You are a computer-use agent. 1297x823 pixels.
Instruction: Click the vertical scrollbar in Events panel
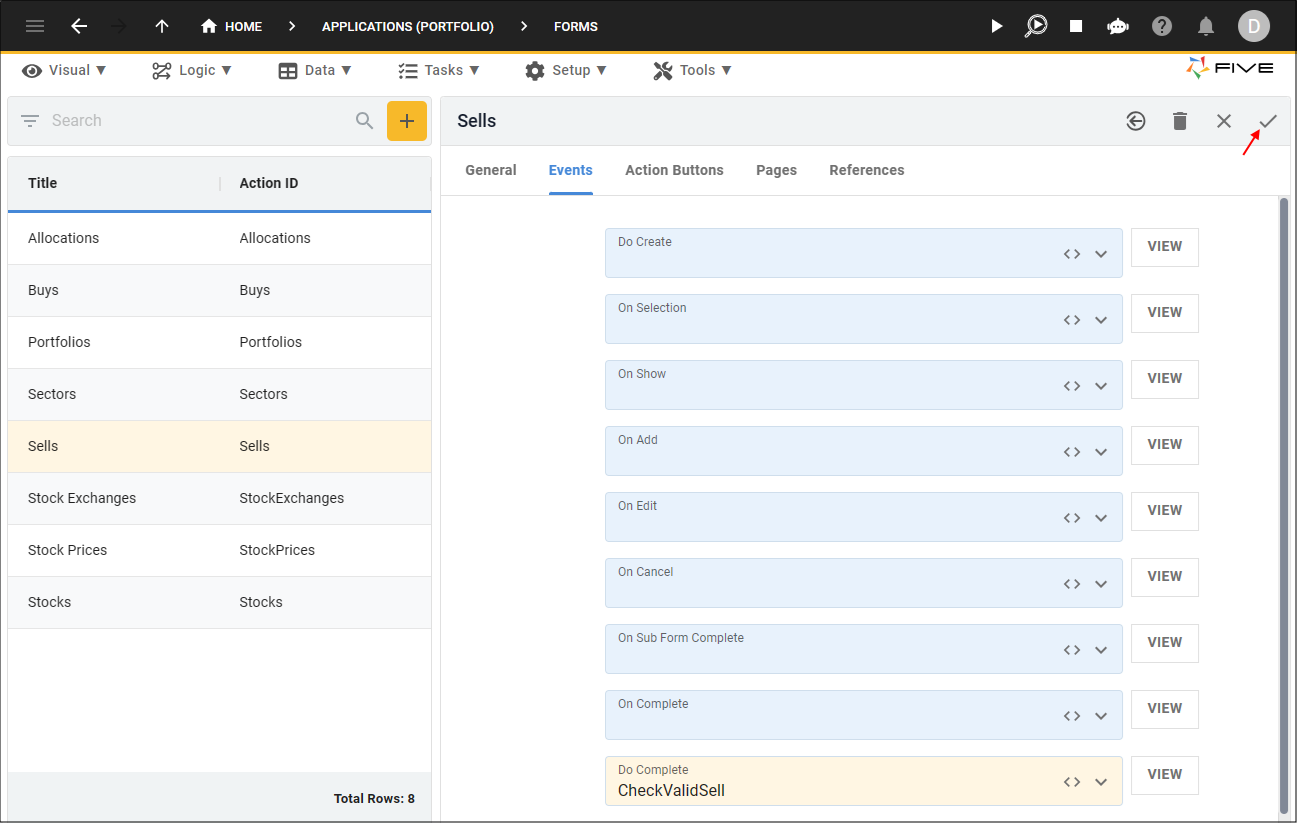coord(1284,505)
